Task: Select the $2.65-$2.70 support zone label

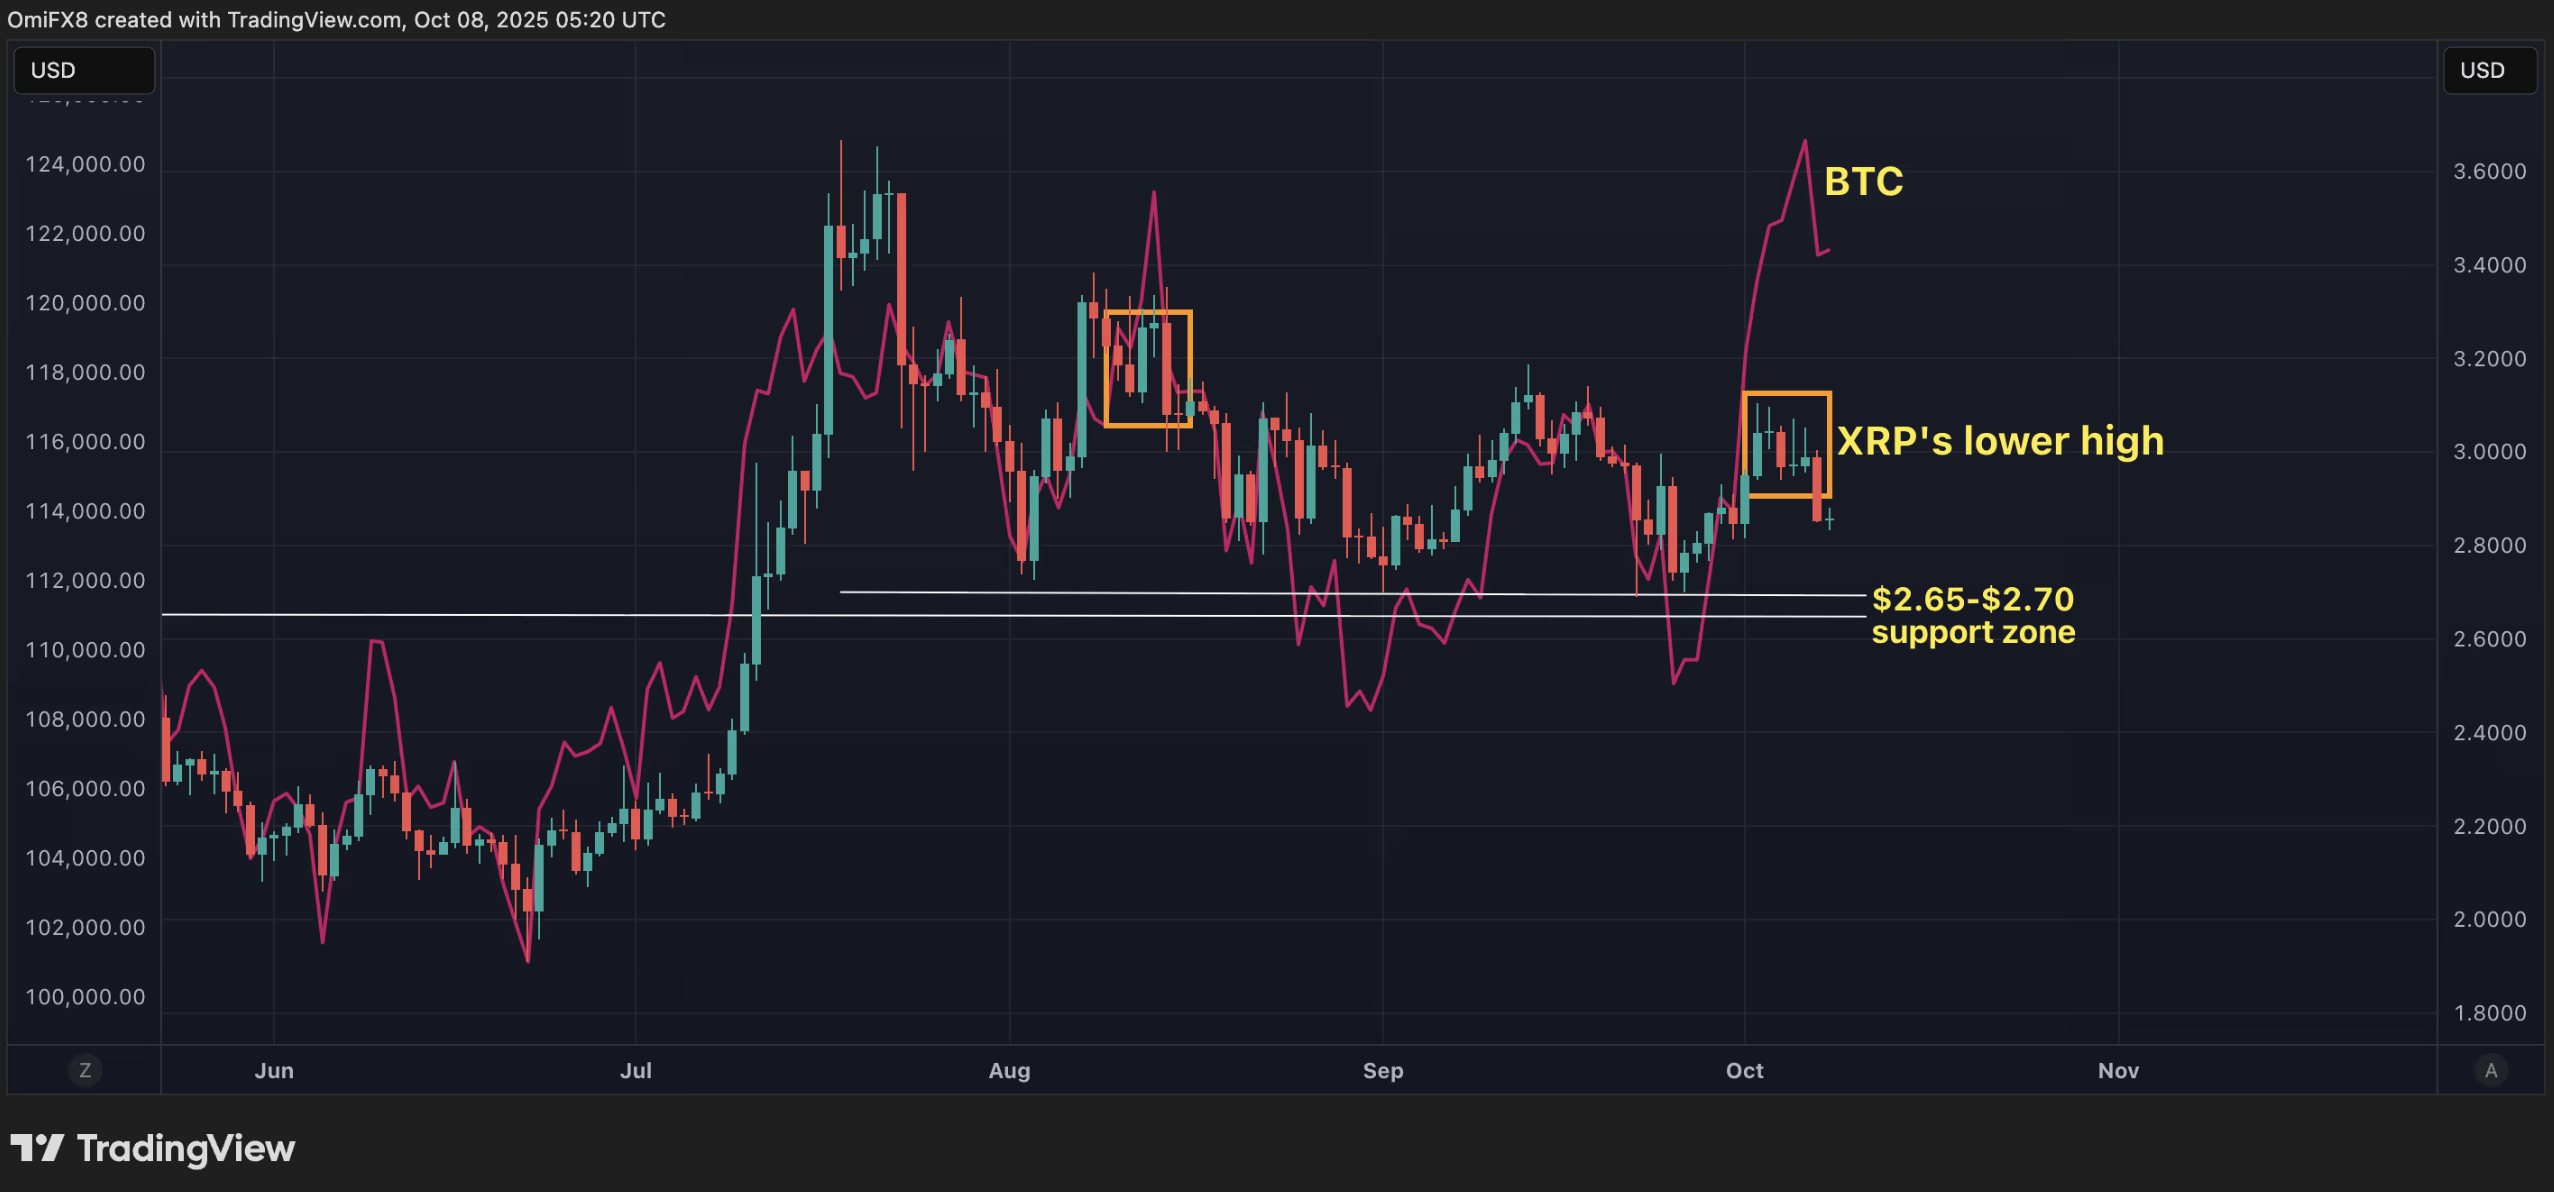Action: pos(1972,615)
